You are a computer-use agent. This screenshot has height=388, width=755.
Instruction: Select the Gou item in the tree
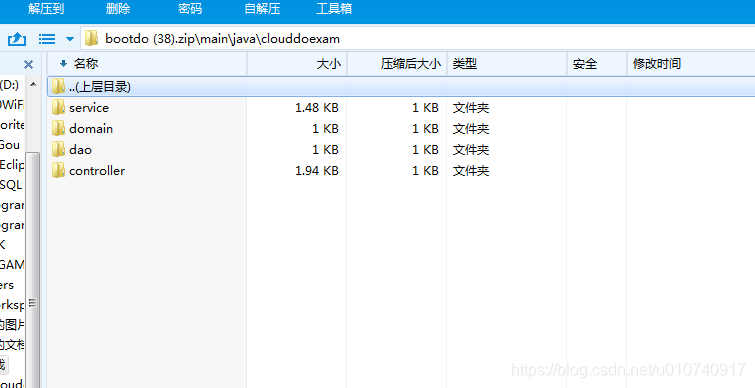[x=10, y=144]
